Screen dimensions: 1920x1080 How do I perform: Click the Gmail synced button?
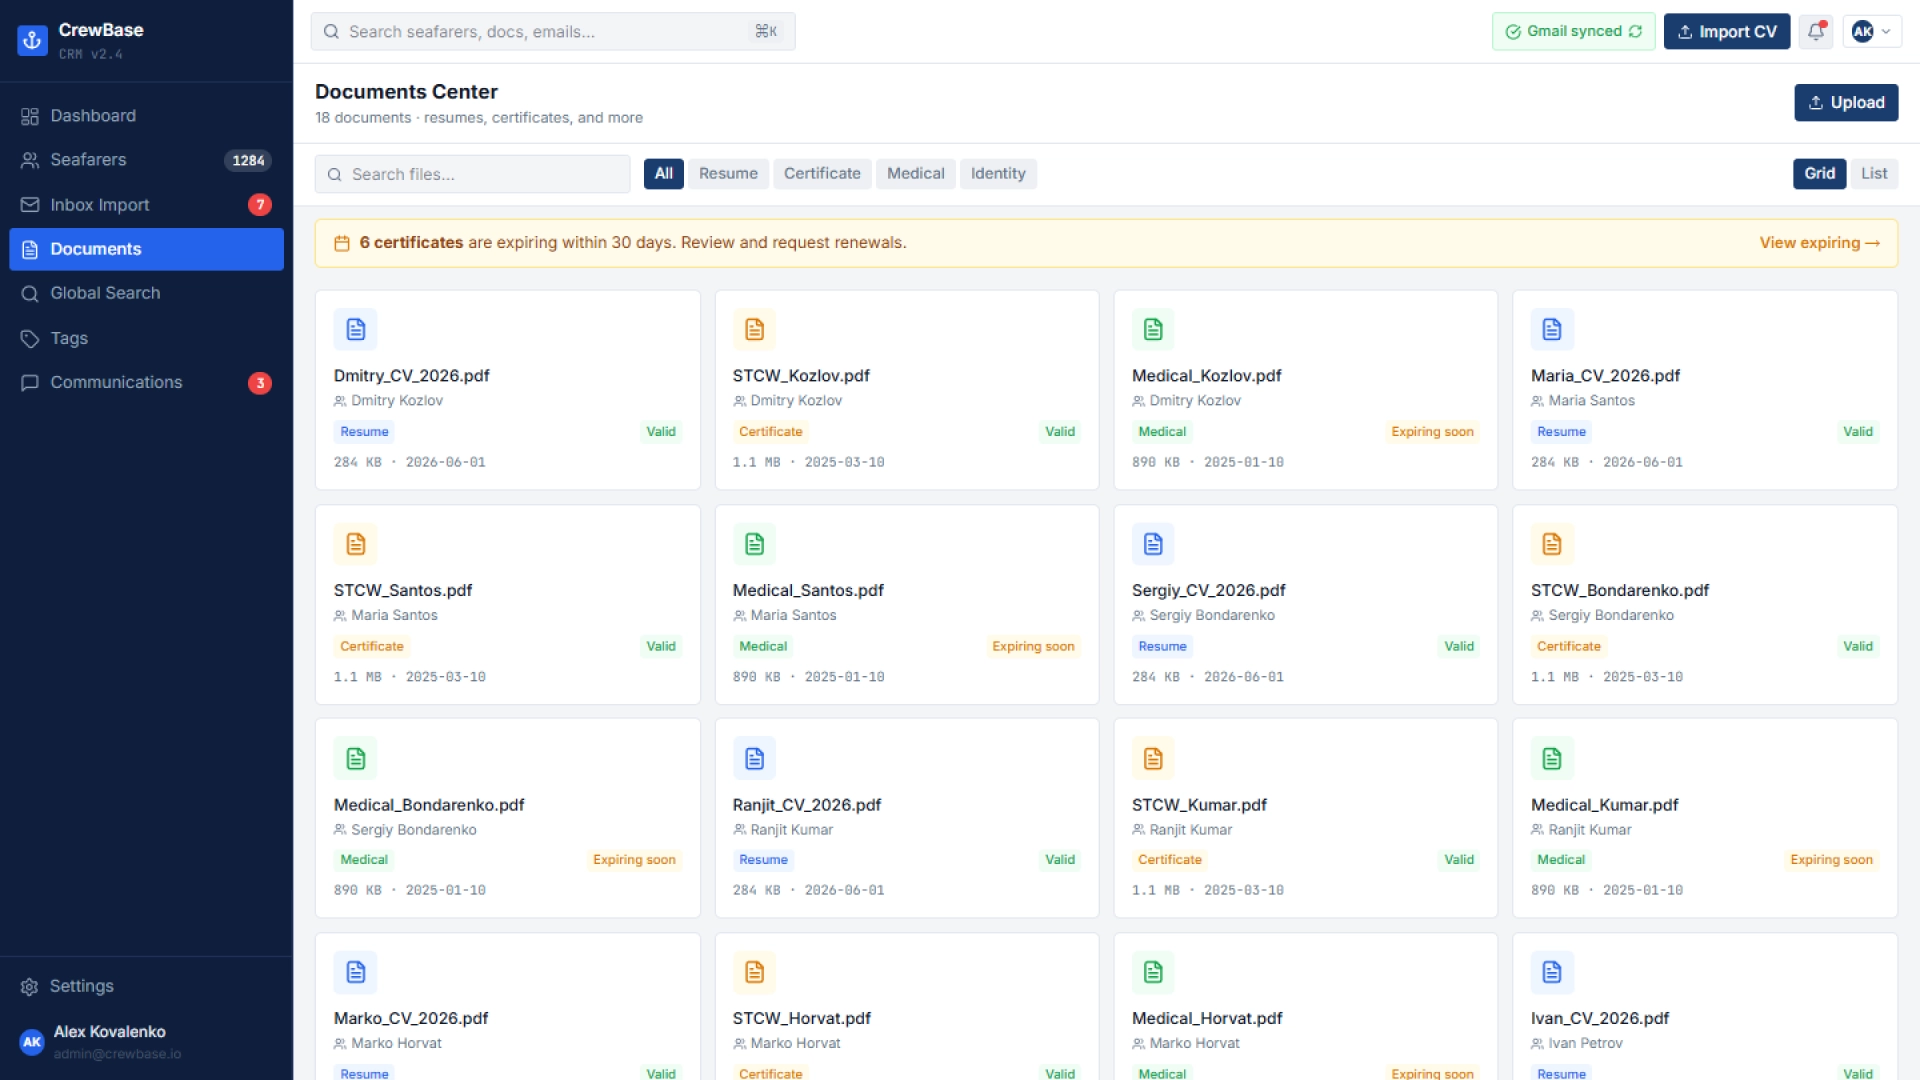point(1573,32)
